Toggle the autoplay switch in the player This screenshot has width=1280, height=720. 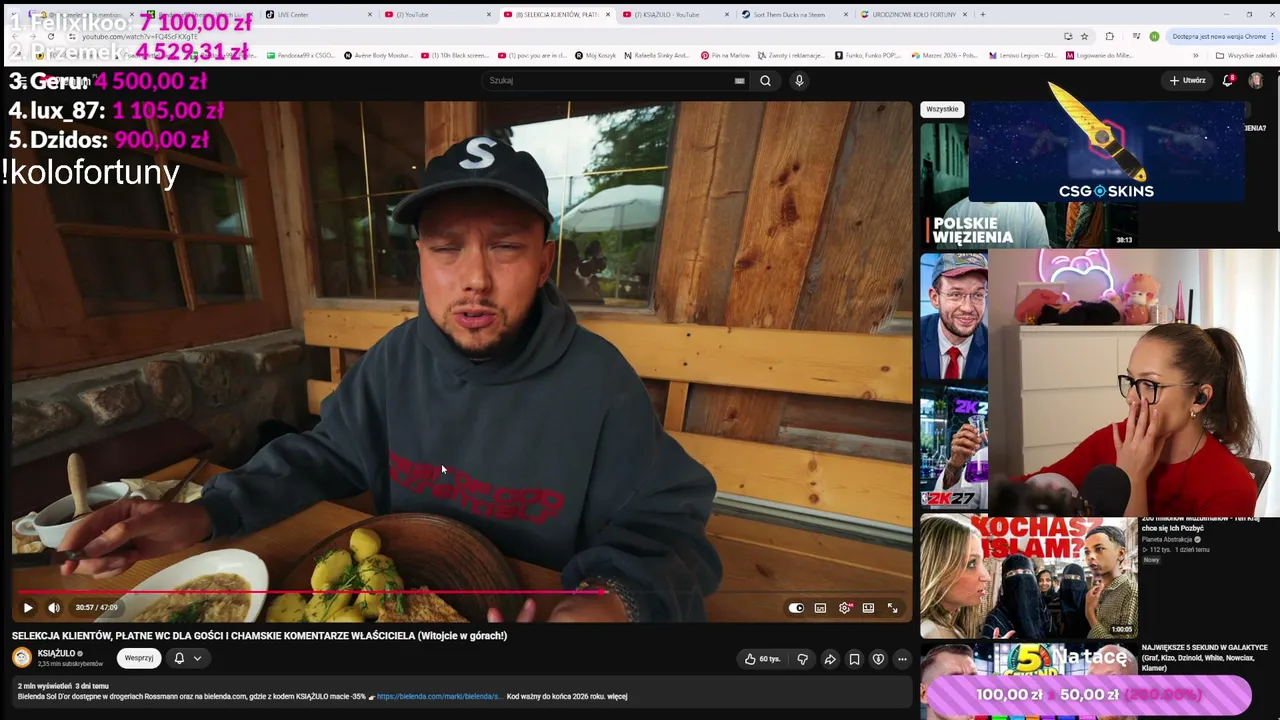pos(796,608)
